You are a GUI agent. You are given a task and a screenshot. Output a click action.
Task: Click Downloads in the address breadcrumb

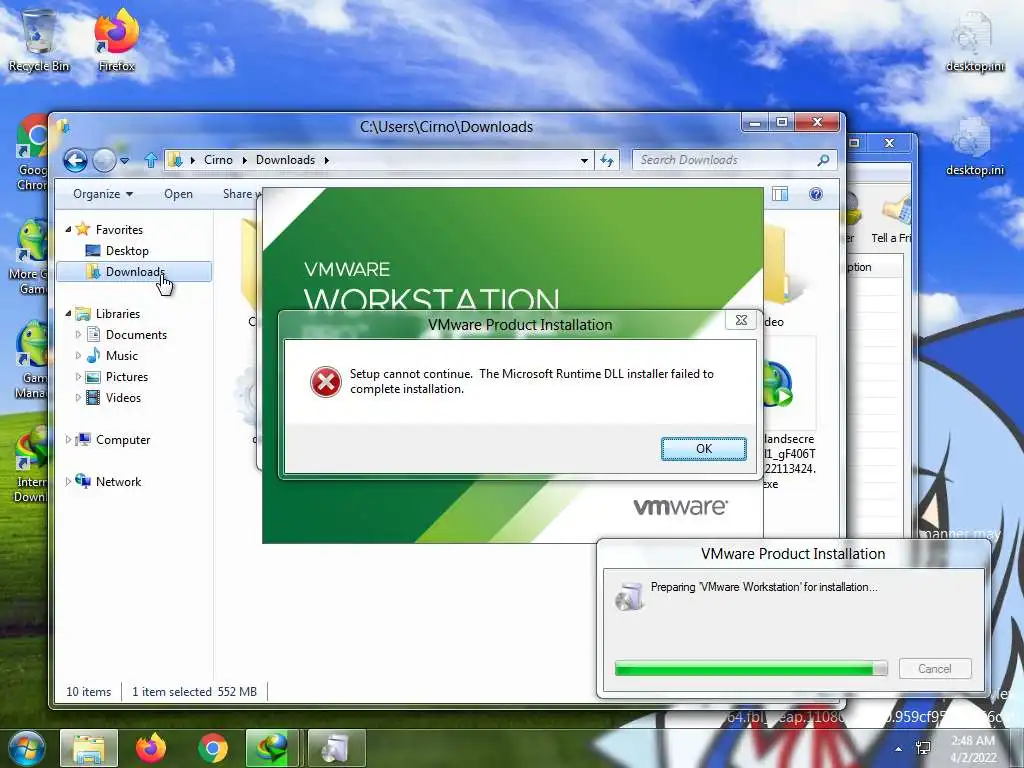tap(285, 160)
